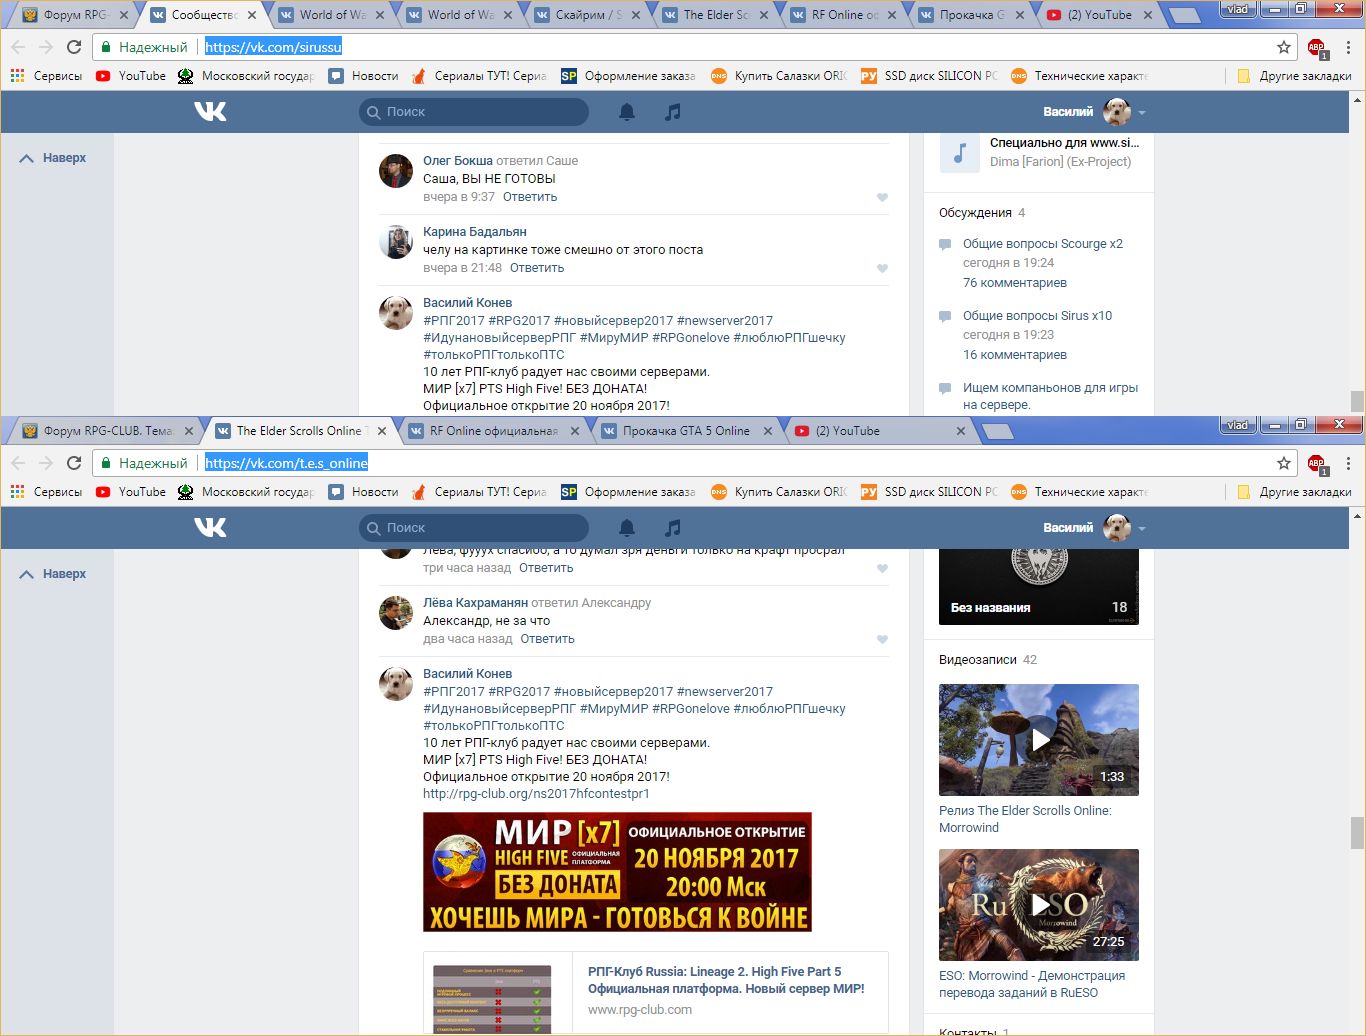1366x1036 pixels.
Task: Open Карина Бадальян's avatar
Action: (396, 242)
